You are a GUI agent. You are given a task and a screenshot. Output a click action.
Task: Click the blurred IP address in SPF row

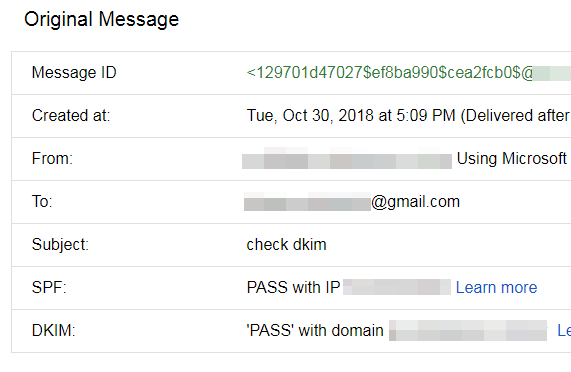click(x=397, y=287)
